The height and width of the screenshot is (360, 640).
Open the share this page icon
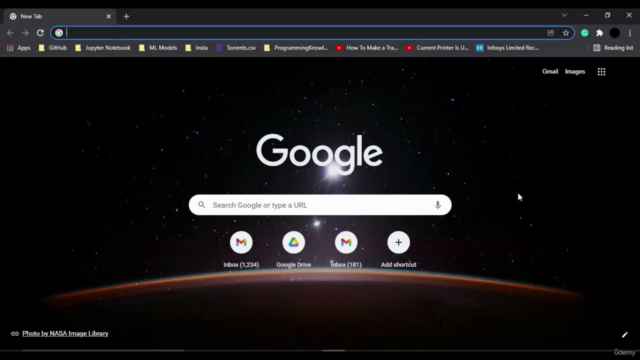(x=551, y=33)
